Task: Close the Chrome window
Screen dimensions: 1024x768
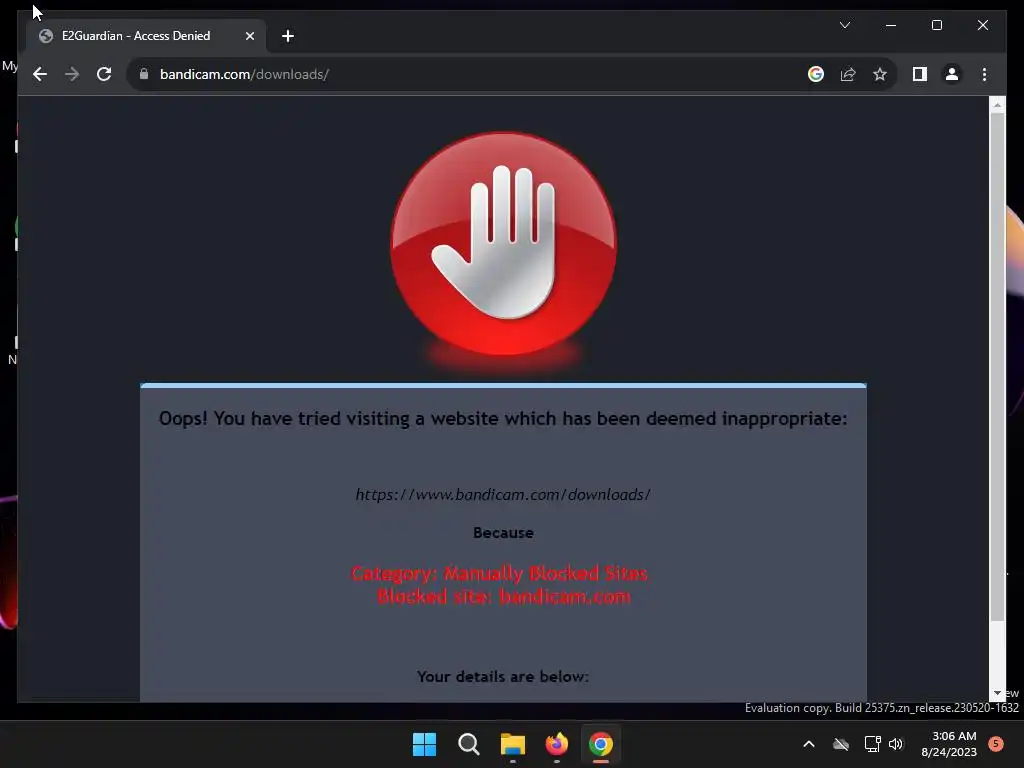Action: (982, 25)
